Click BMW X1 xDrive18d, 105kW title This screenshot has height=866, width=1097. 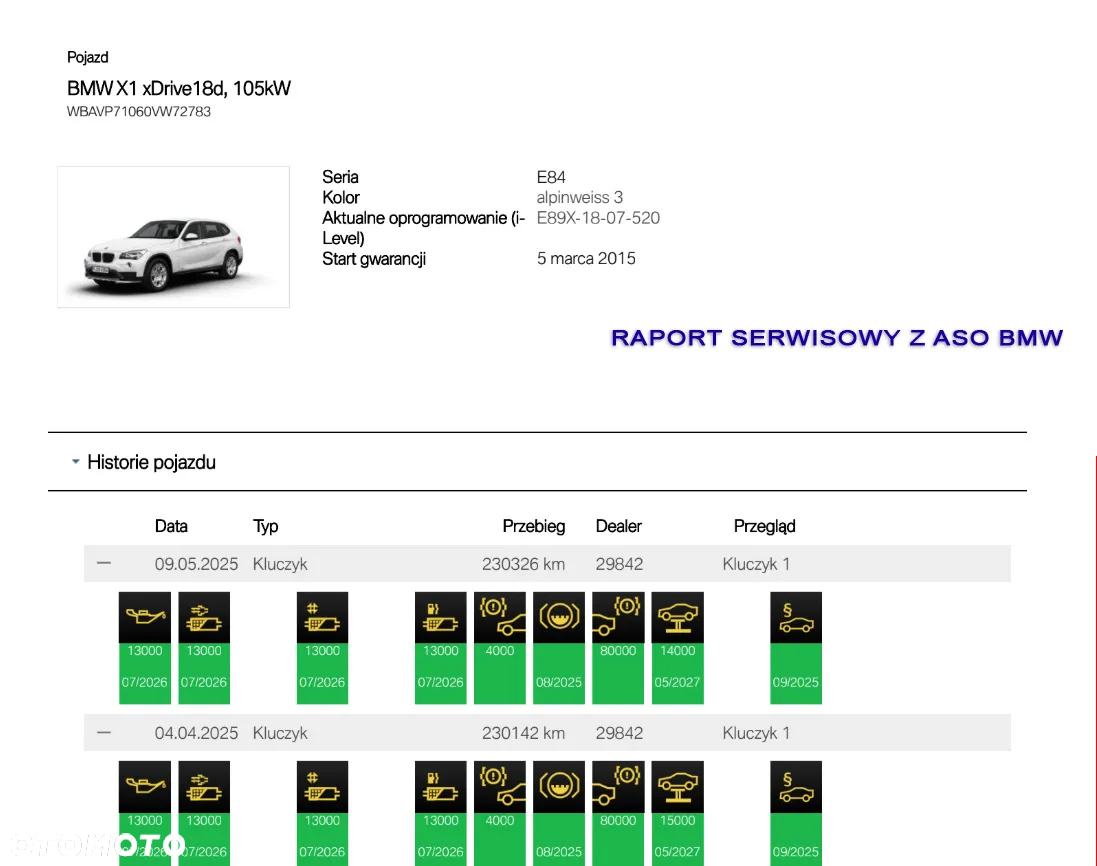pos(178,88)
